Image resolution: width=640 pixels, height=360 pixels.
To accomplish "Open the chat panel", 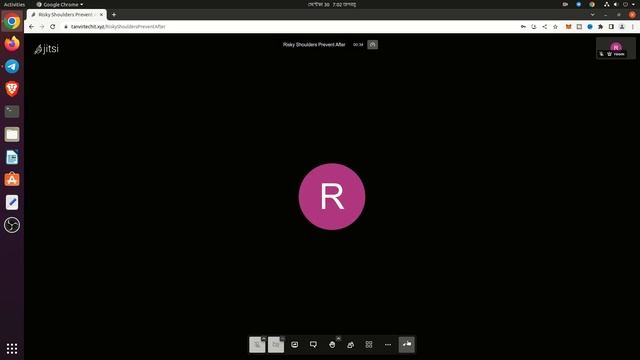I will (x=313, y=345).
